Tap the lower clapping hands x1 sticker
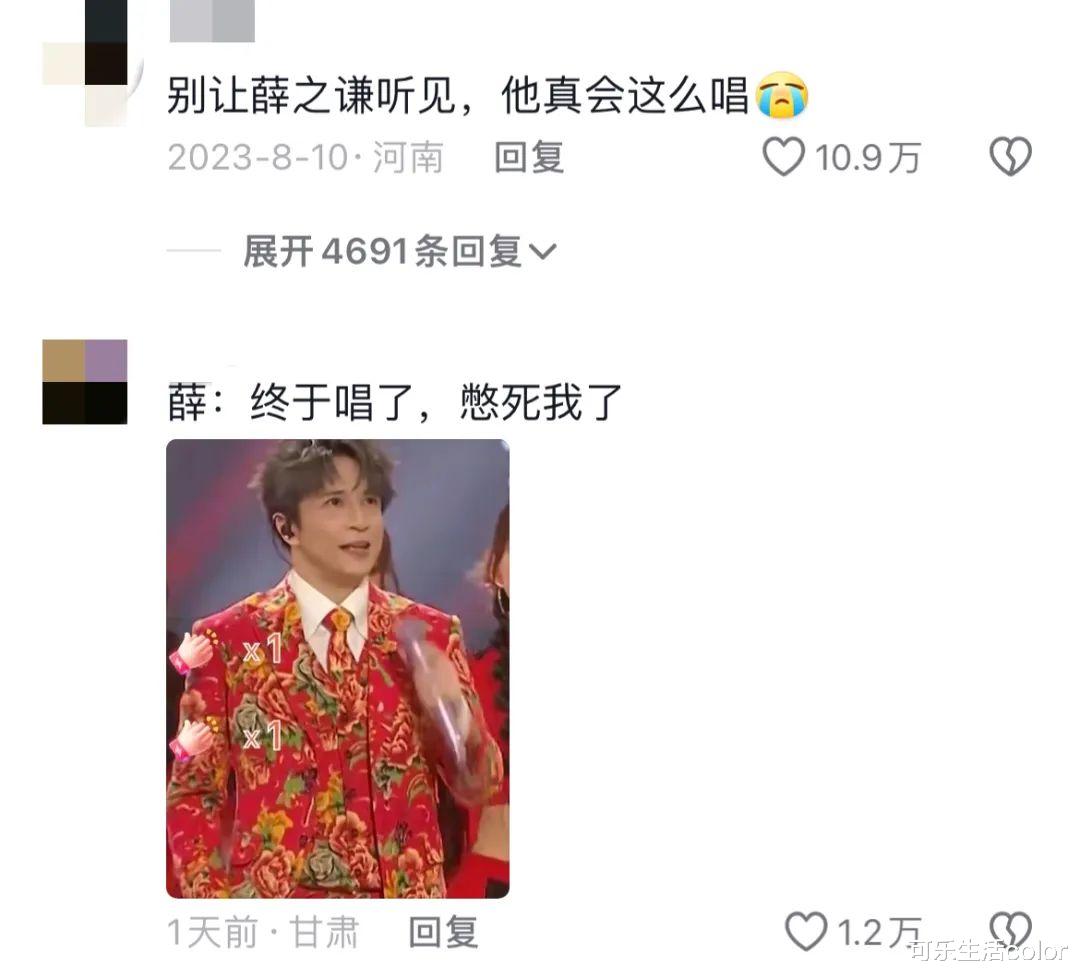Viewport: 1080px width, 978px height. 225,737
